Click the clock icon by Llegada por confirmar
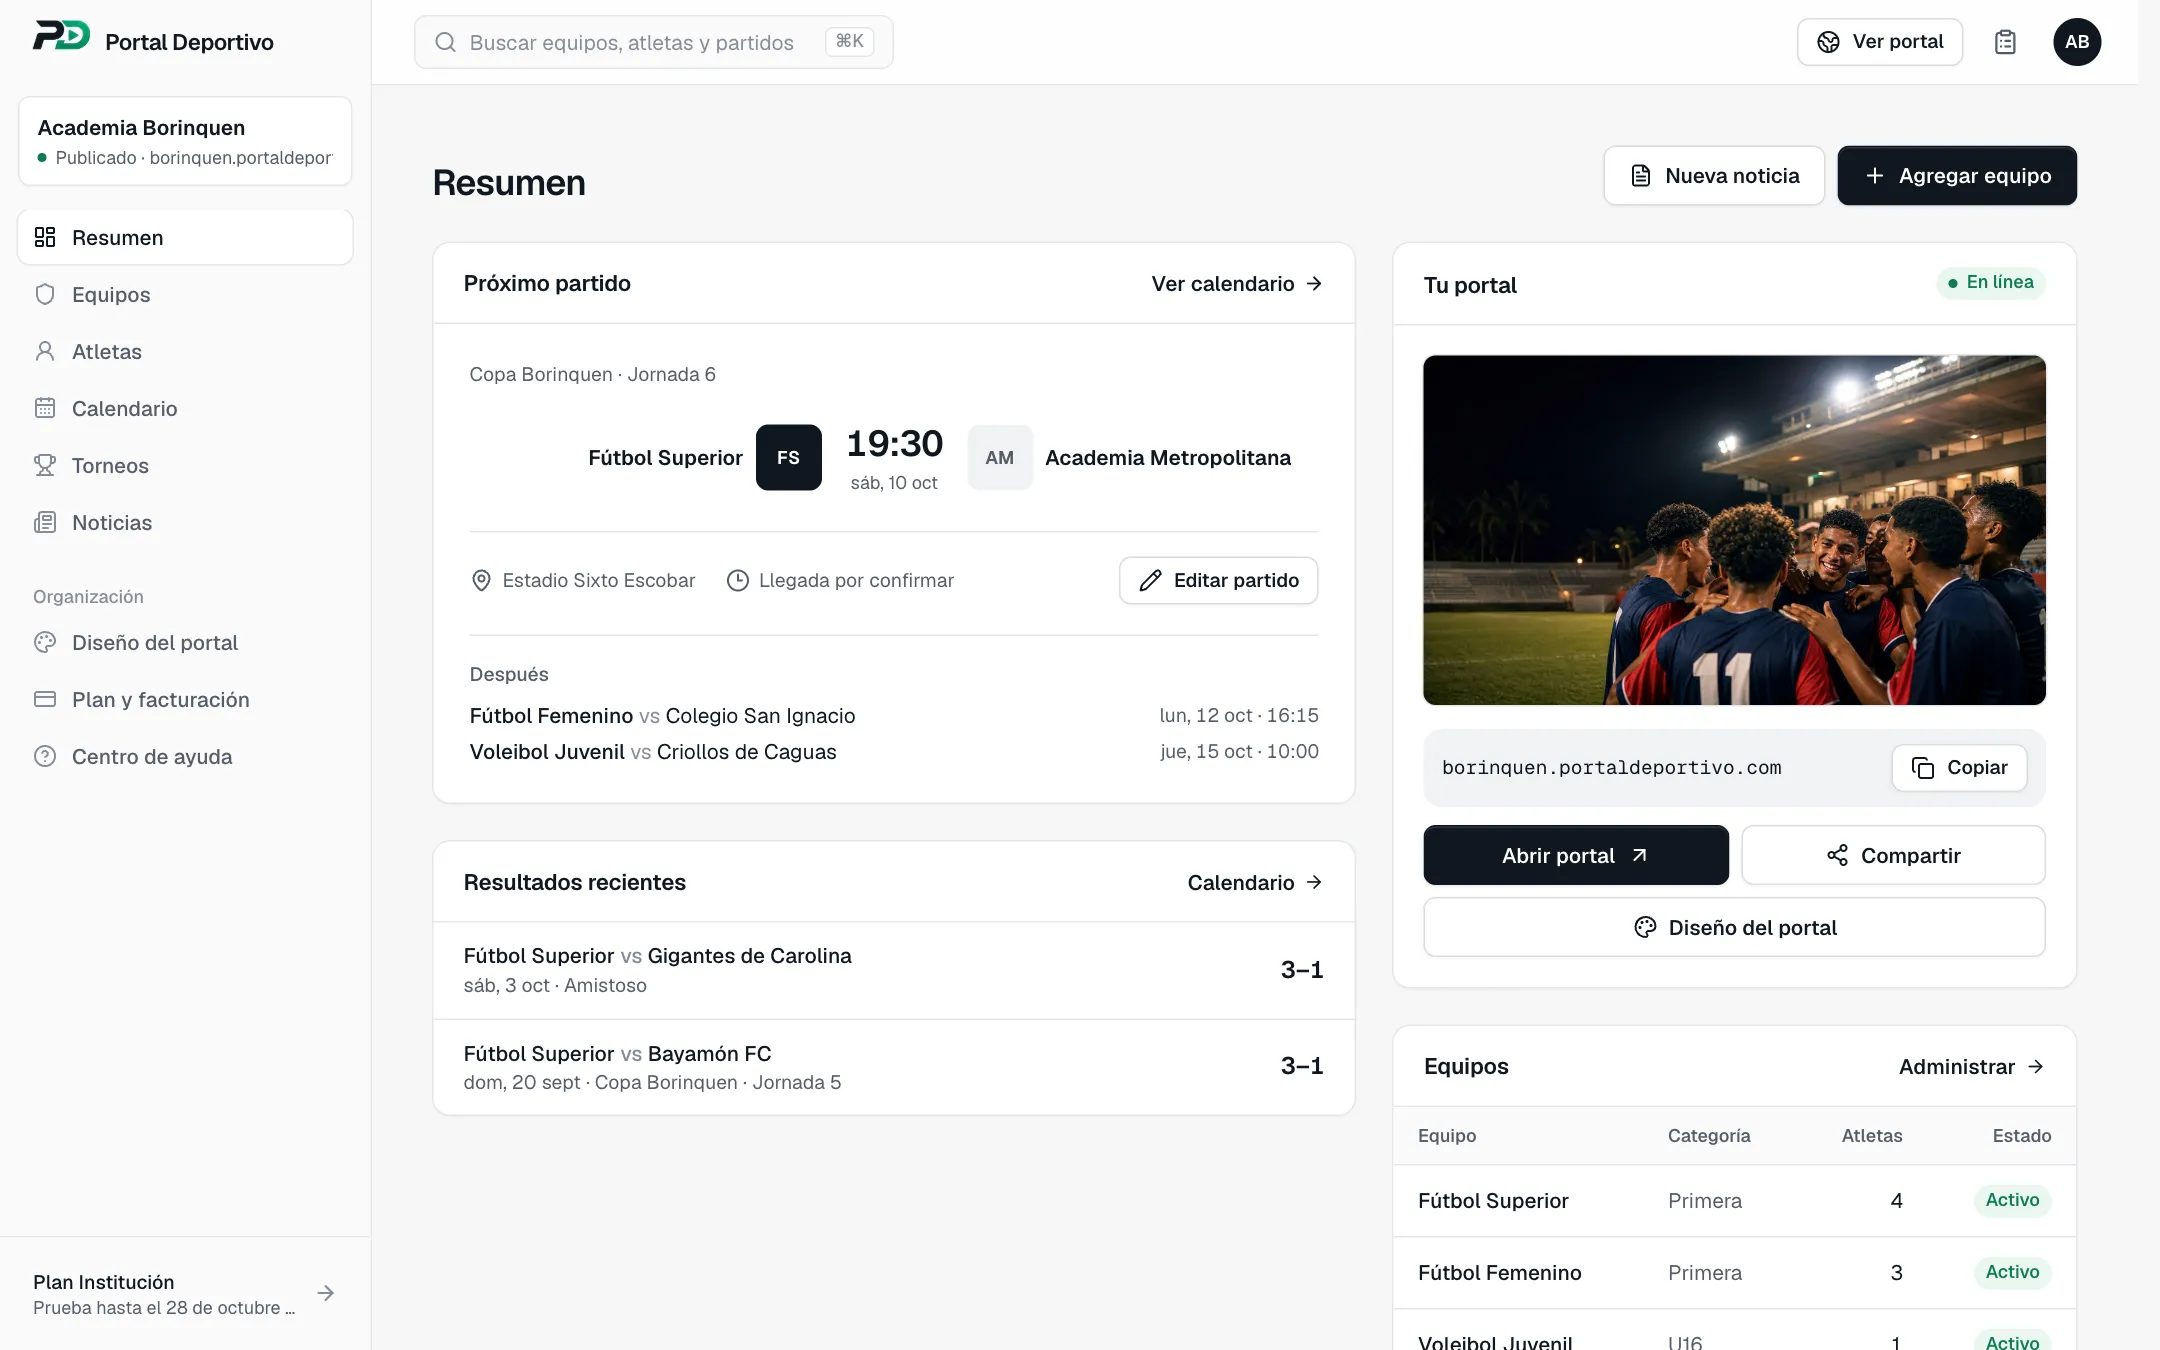 click(x=737, y=580)
